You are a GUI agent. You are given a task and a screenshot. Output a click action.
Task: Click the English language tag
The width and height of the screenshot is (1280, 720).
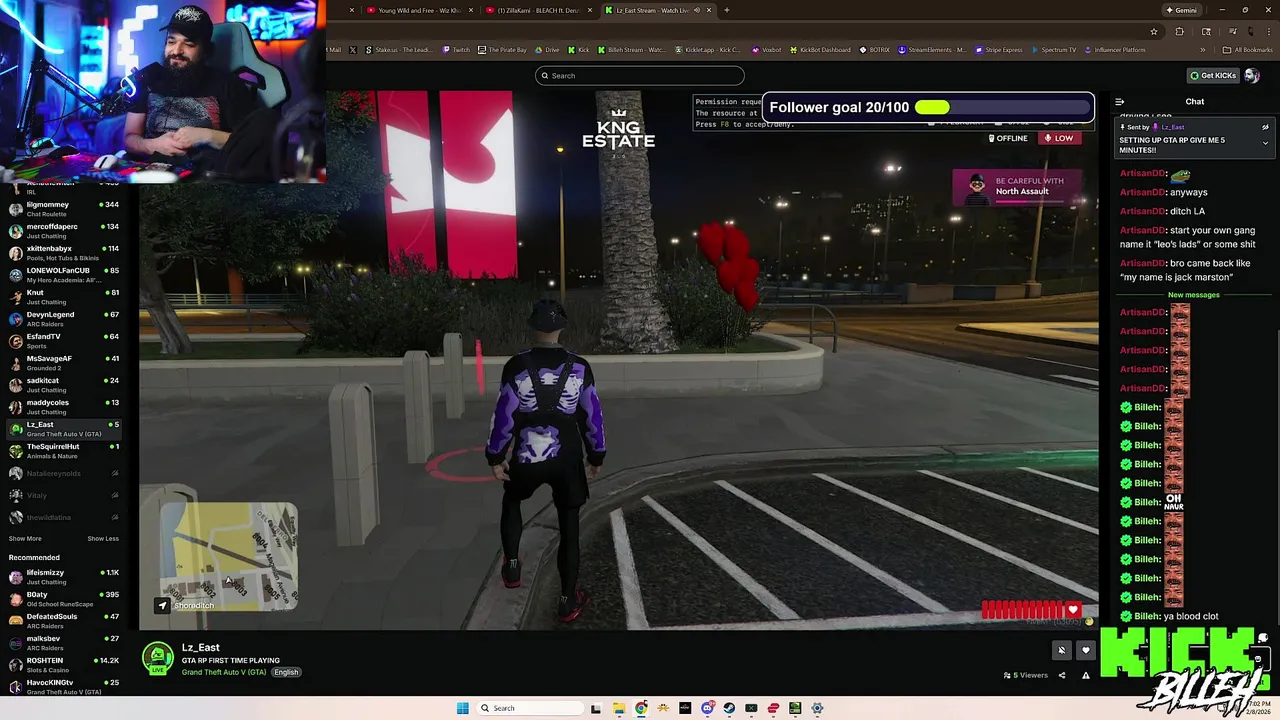point(287,672)
